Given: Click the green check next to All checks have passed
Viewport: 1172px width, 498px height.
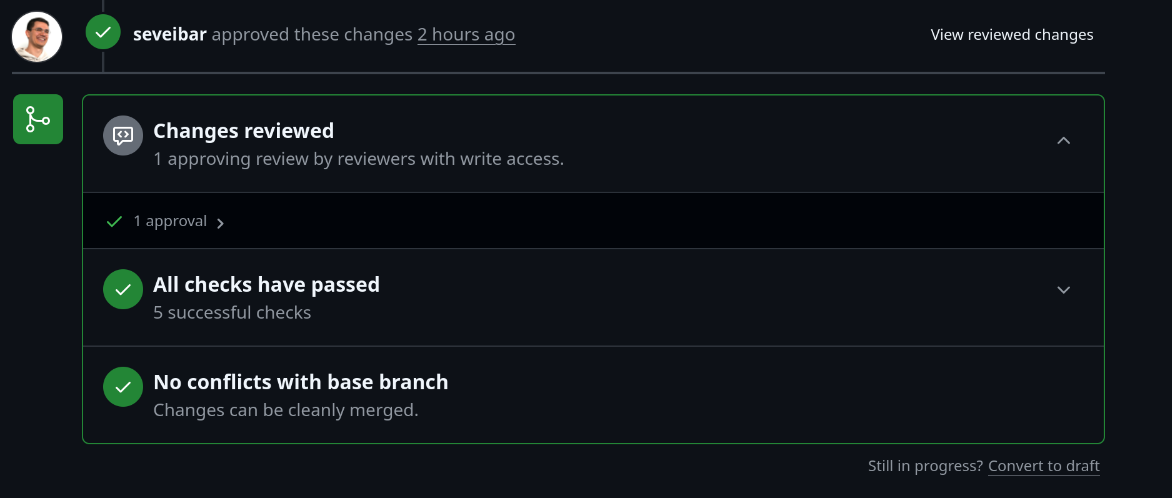Looking at the screenshot, I should [x=123, y=289].
